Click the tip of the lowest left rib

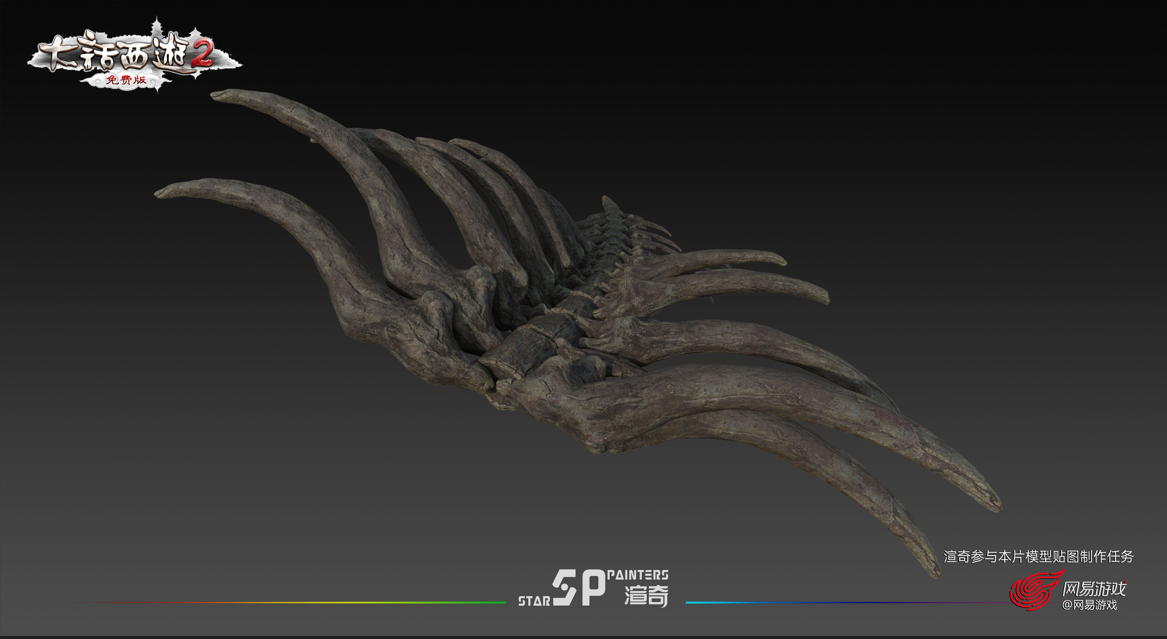pos(165,192)
